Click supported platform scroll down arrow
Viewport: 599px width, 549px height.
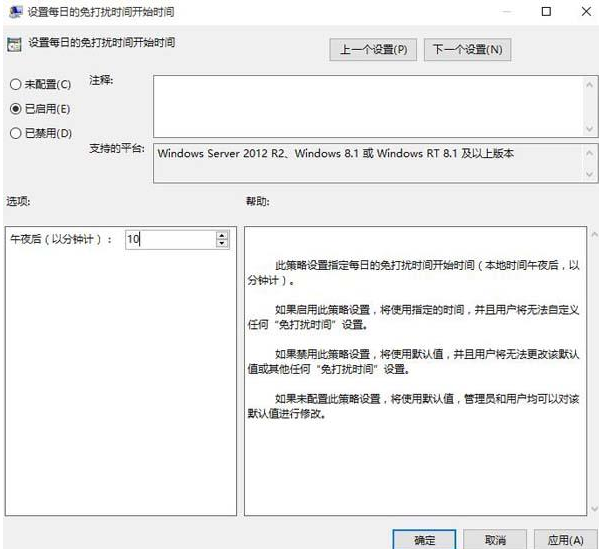click(589, 175)
